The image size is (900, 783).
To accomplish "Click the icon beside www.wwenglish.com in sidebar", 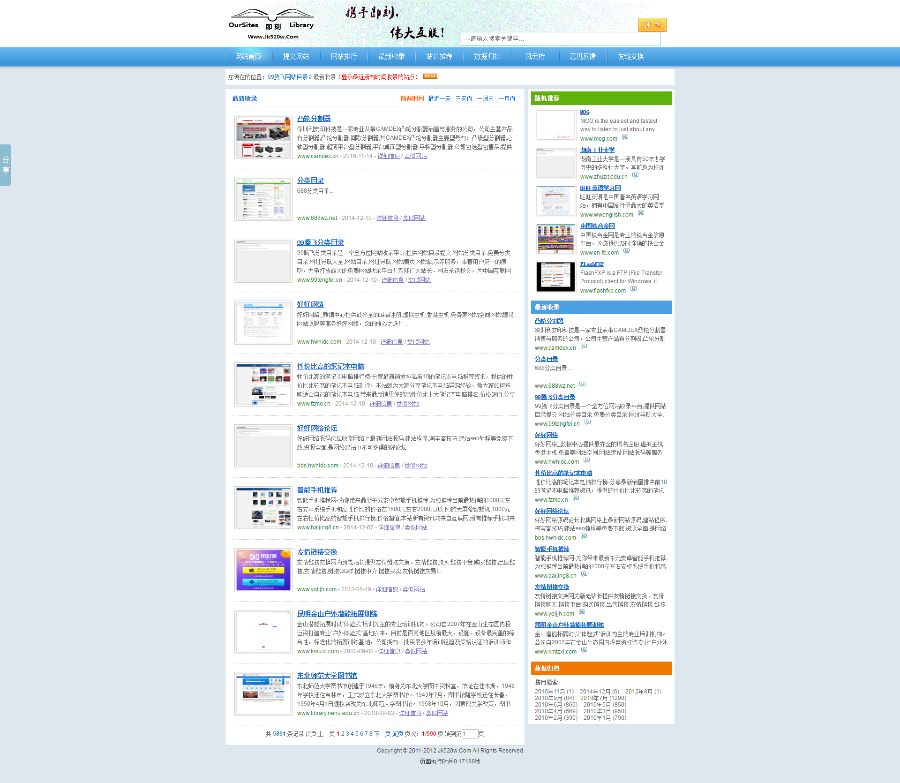I will coord(641,213).
